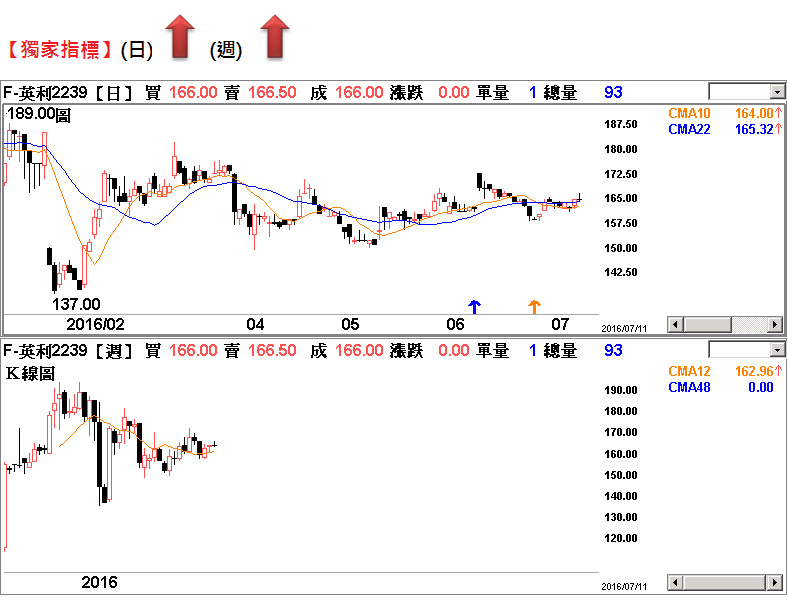The image size is (788, 602).
Task: Click the F-英利2239 [日] title
Action: [x=68, y=92]
